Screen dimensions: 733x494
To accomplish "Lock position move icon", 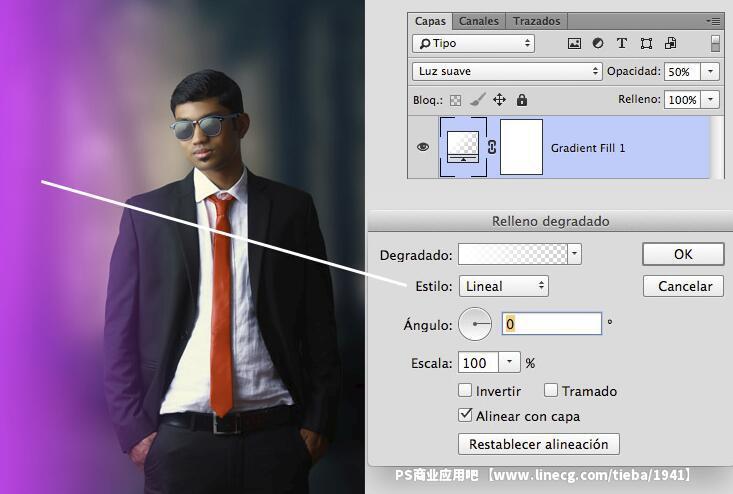I will [499, 100].
